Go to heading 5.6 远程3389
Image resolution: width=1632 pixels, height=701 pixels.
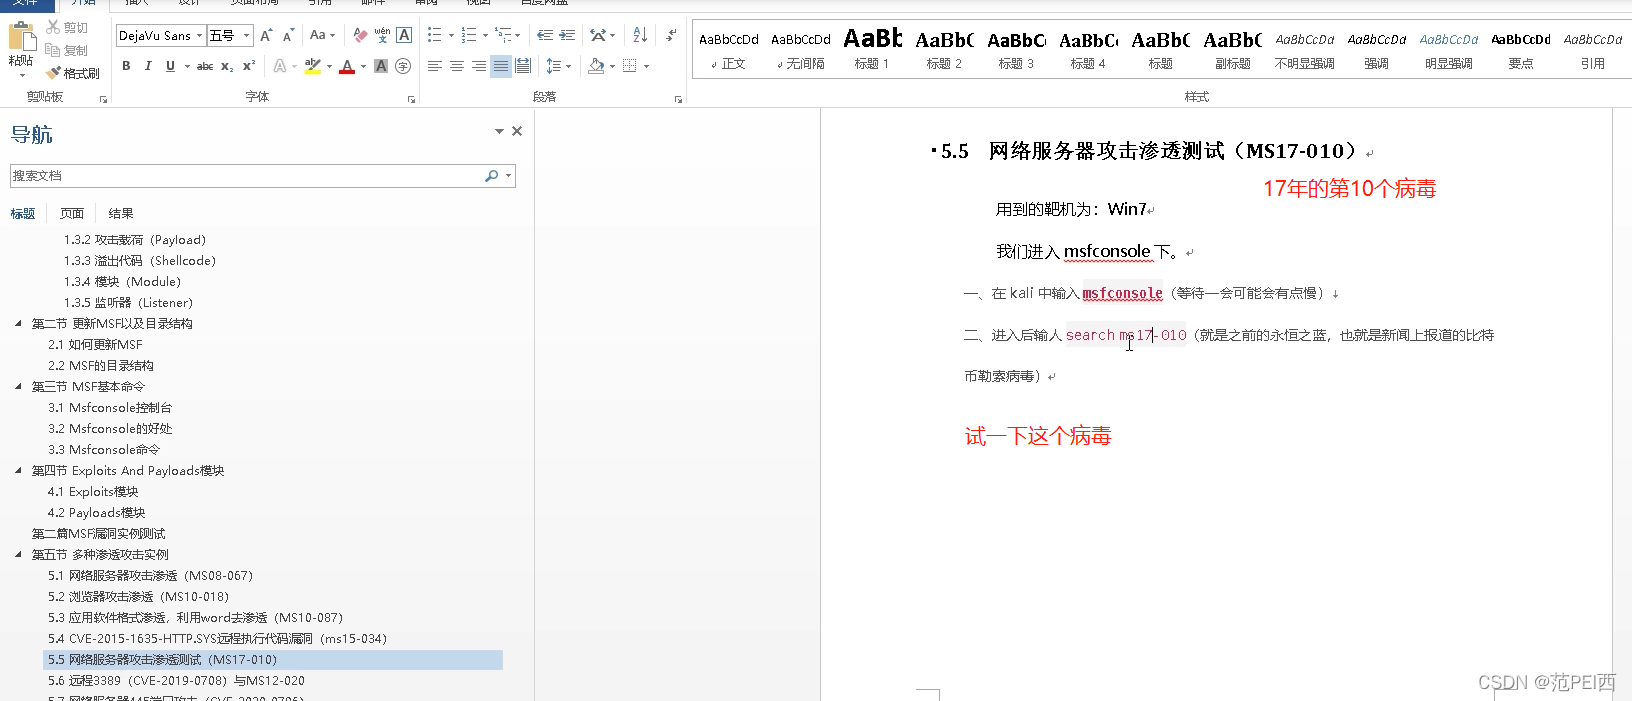(176, 681)
